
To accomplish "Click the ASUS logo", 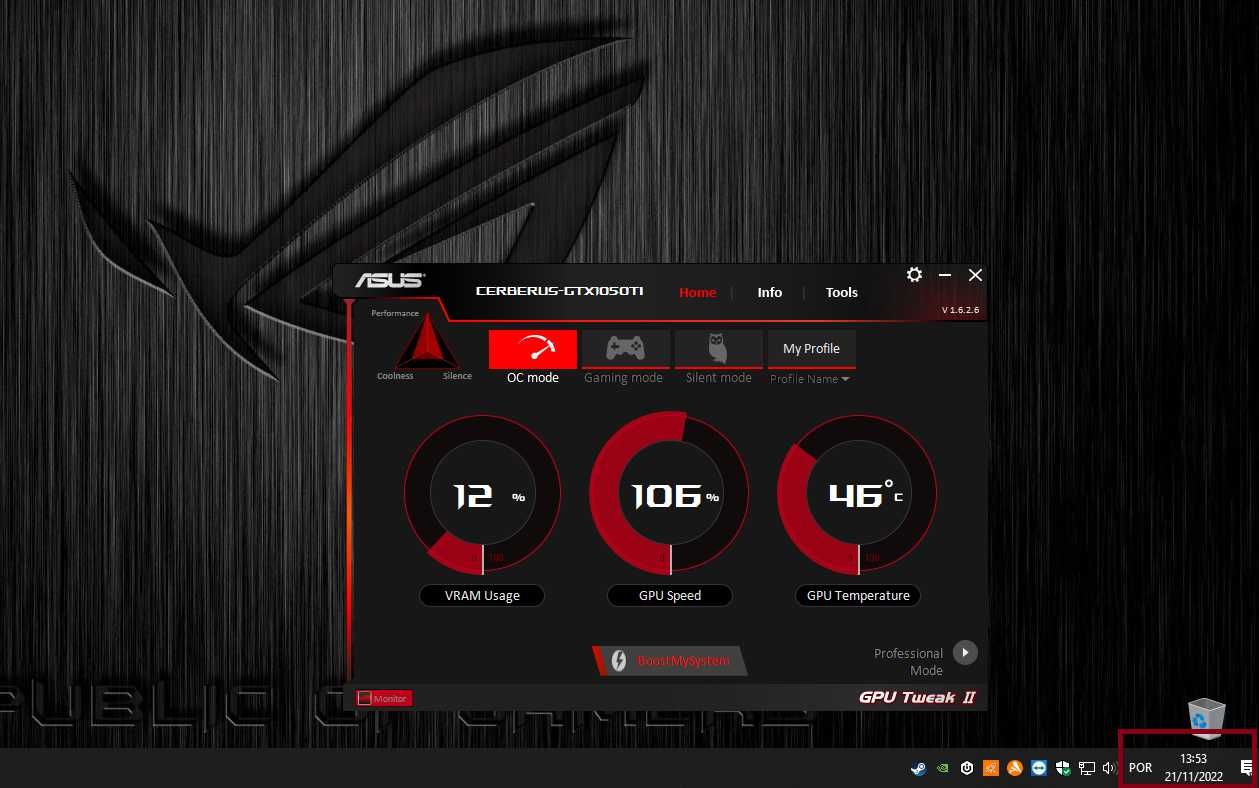I will click(x=390, y=280).
